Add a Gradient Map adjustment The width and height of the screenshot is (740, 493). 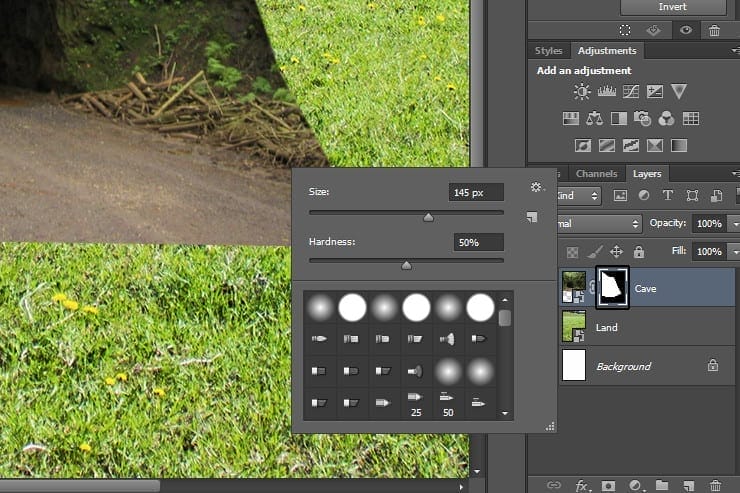click(x=679, y=145)
